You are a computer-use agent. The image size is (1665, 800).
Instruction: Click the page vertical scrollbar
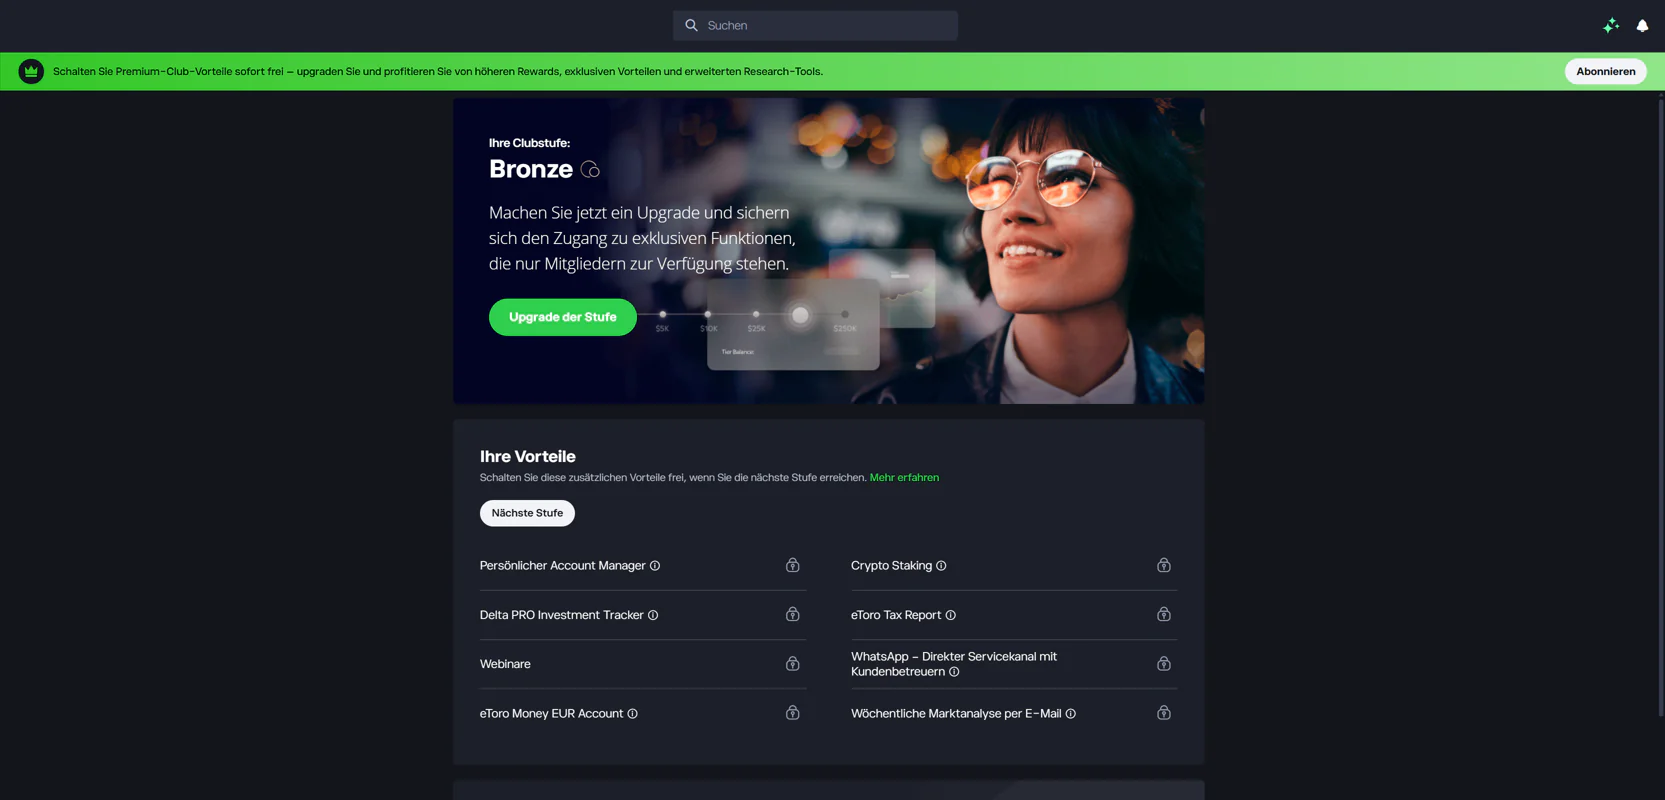[1661, 405]
